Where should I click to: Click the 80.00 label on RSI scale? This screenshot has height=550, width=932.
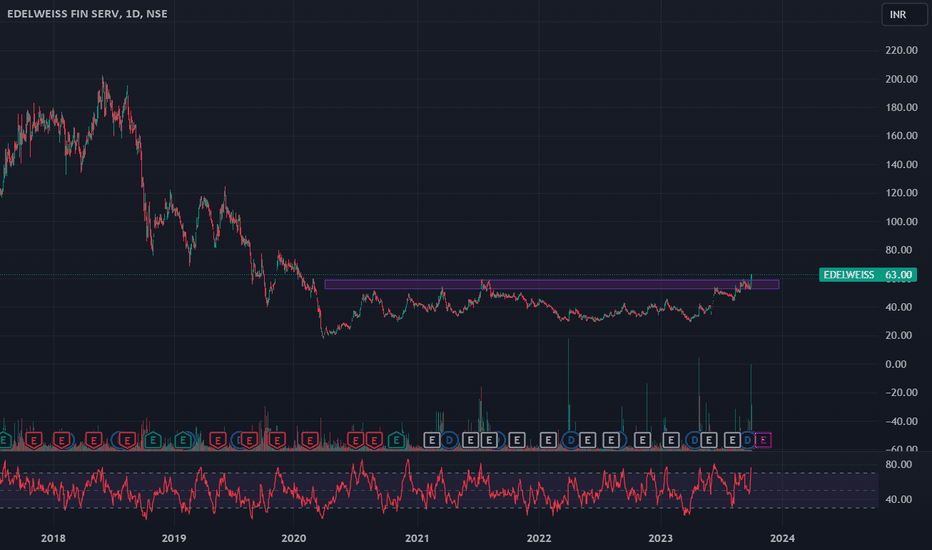(899, 464)
